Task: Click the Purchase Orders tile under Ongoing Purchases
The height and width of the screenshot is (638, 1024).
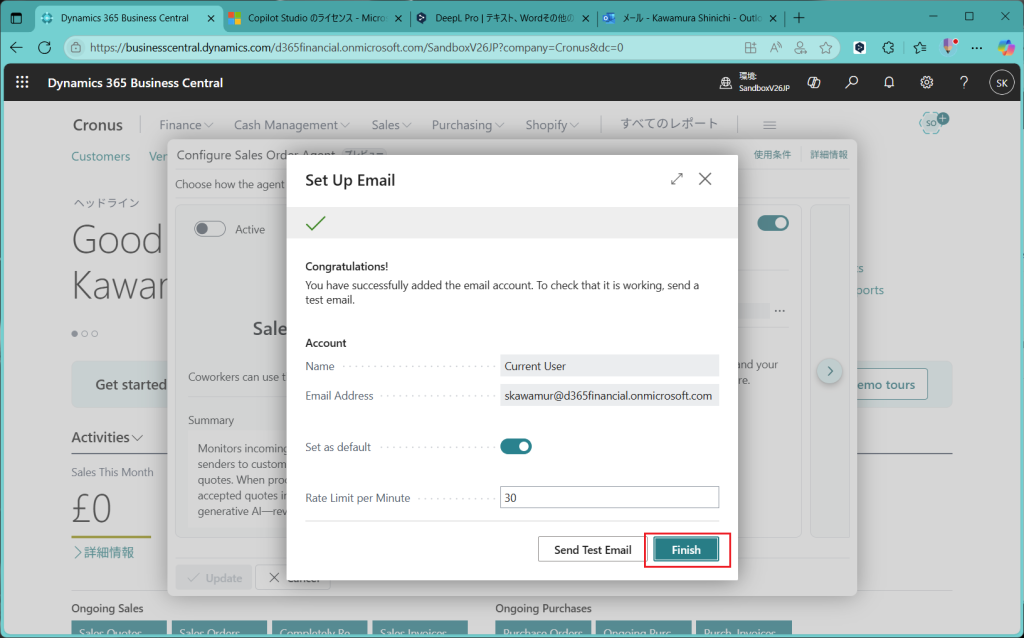Action: pyautogui.click(x=543, y=629)
